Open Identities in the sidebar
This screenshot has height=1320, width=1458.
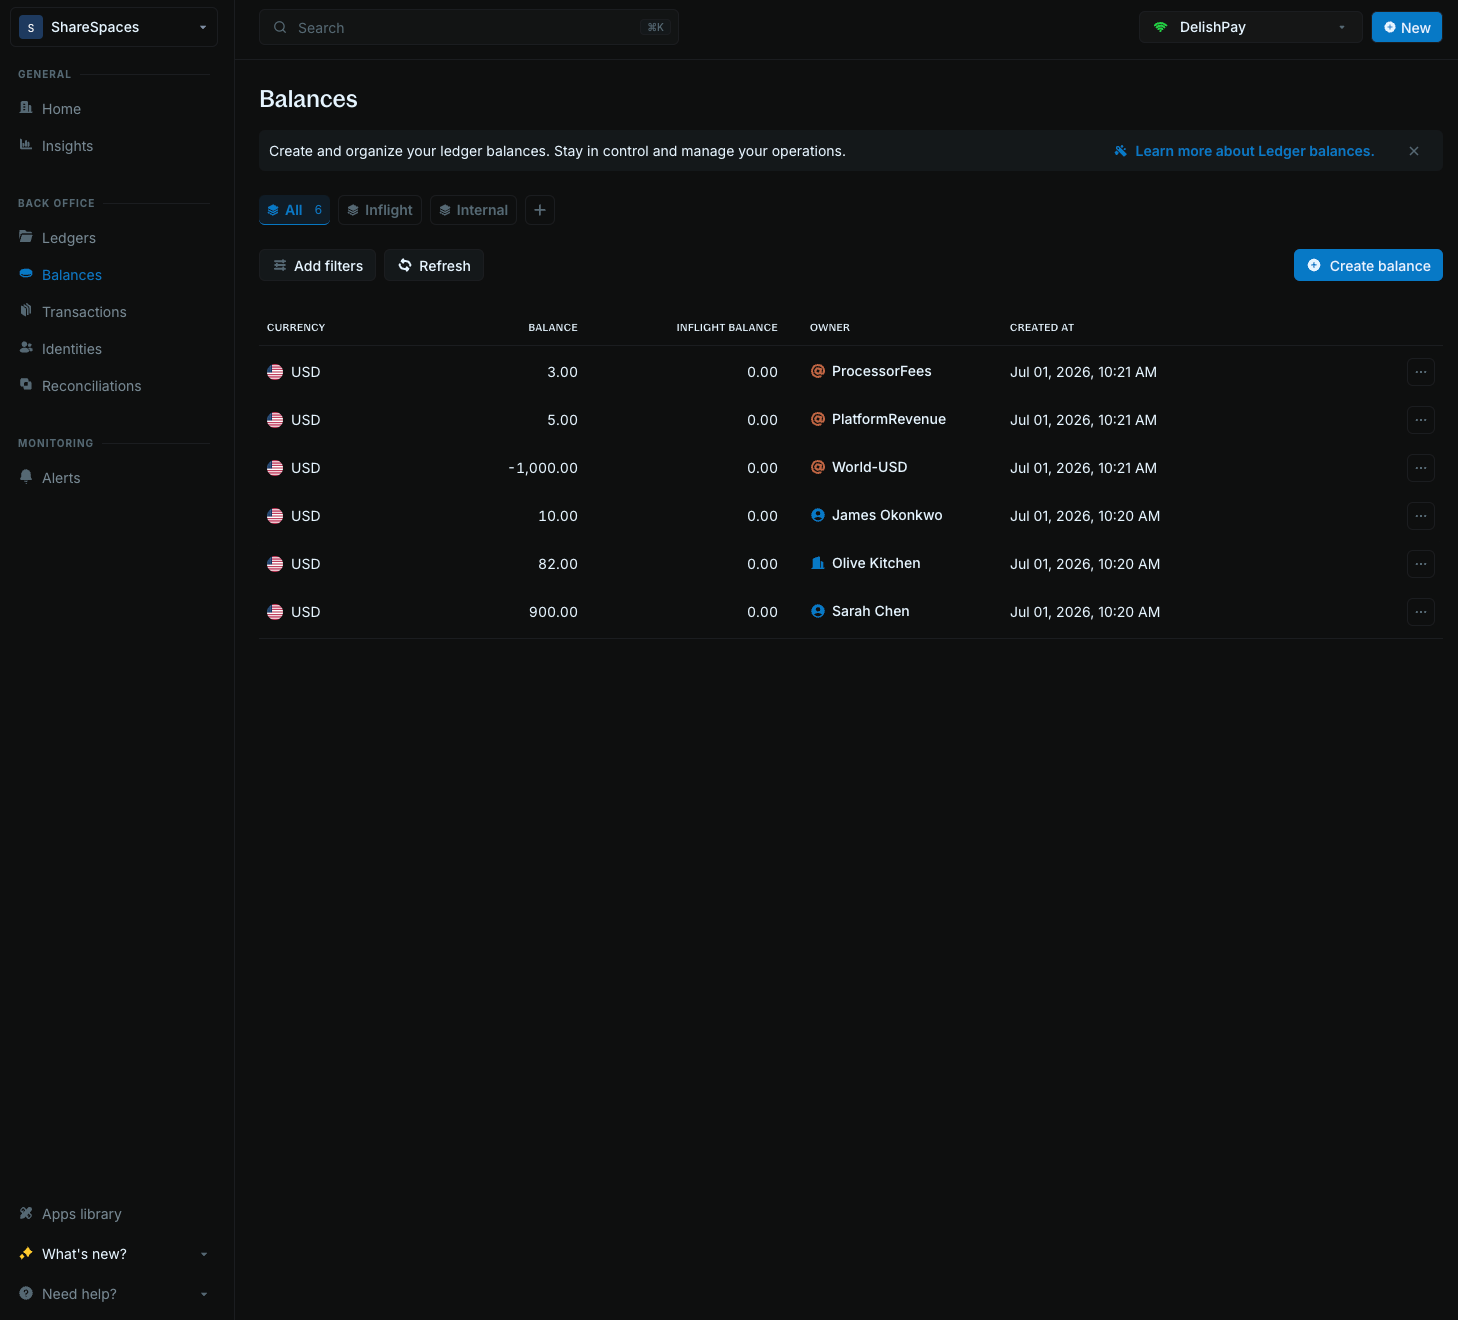[72, 349]
